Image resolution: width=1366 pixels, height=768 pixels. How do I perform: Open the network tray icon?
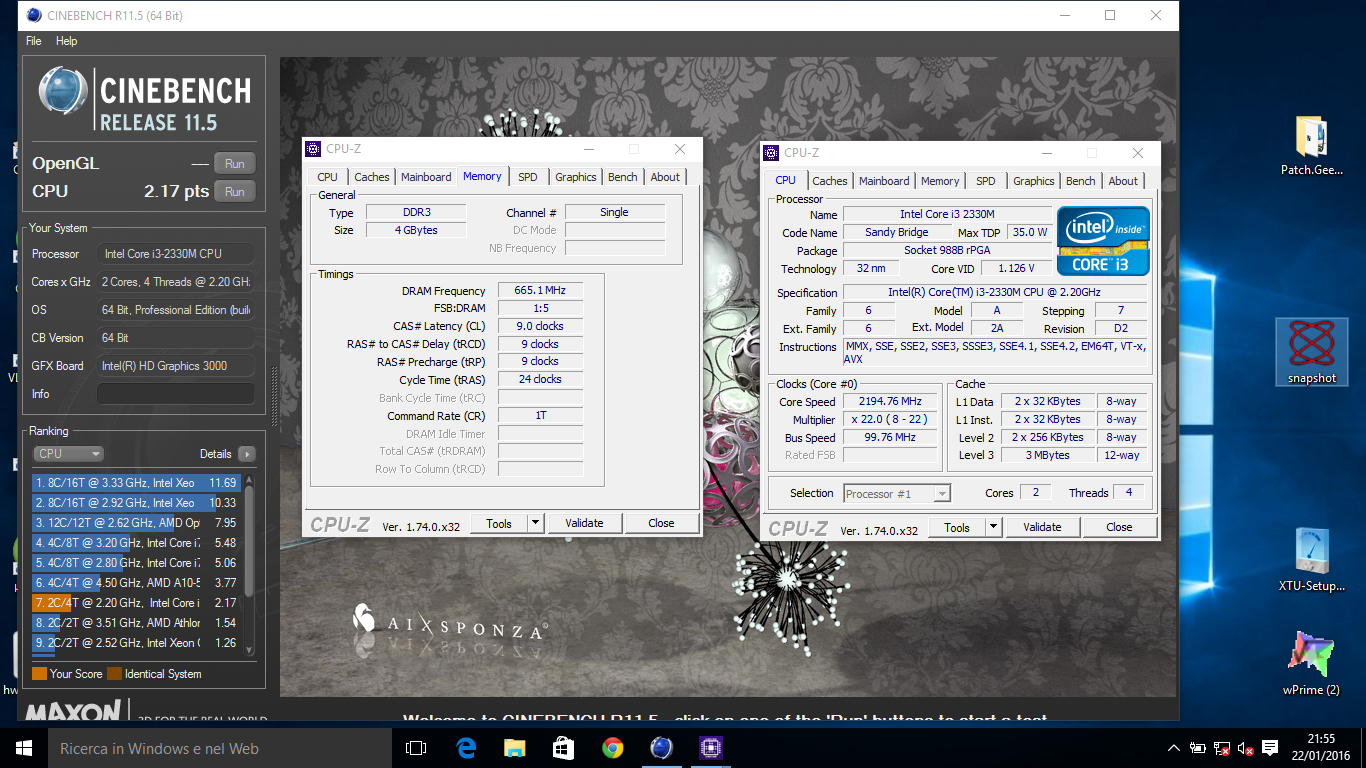pos(1222,748)
